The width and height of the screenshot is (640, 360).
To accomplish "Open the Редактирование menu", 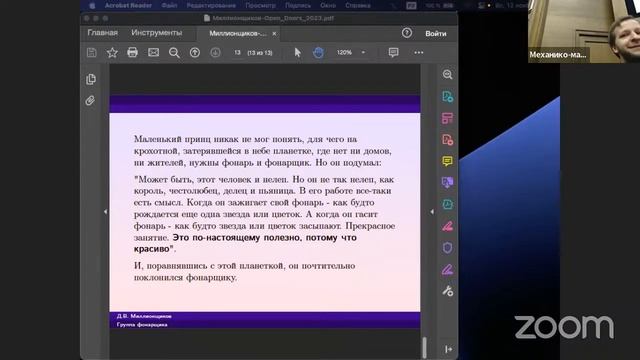I will pyautogui.click(x=211, y=5).
